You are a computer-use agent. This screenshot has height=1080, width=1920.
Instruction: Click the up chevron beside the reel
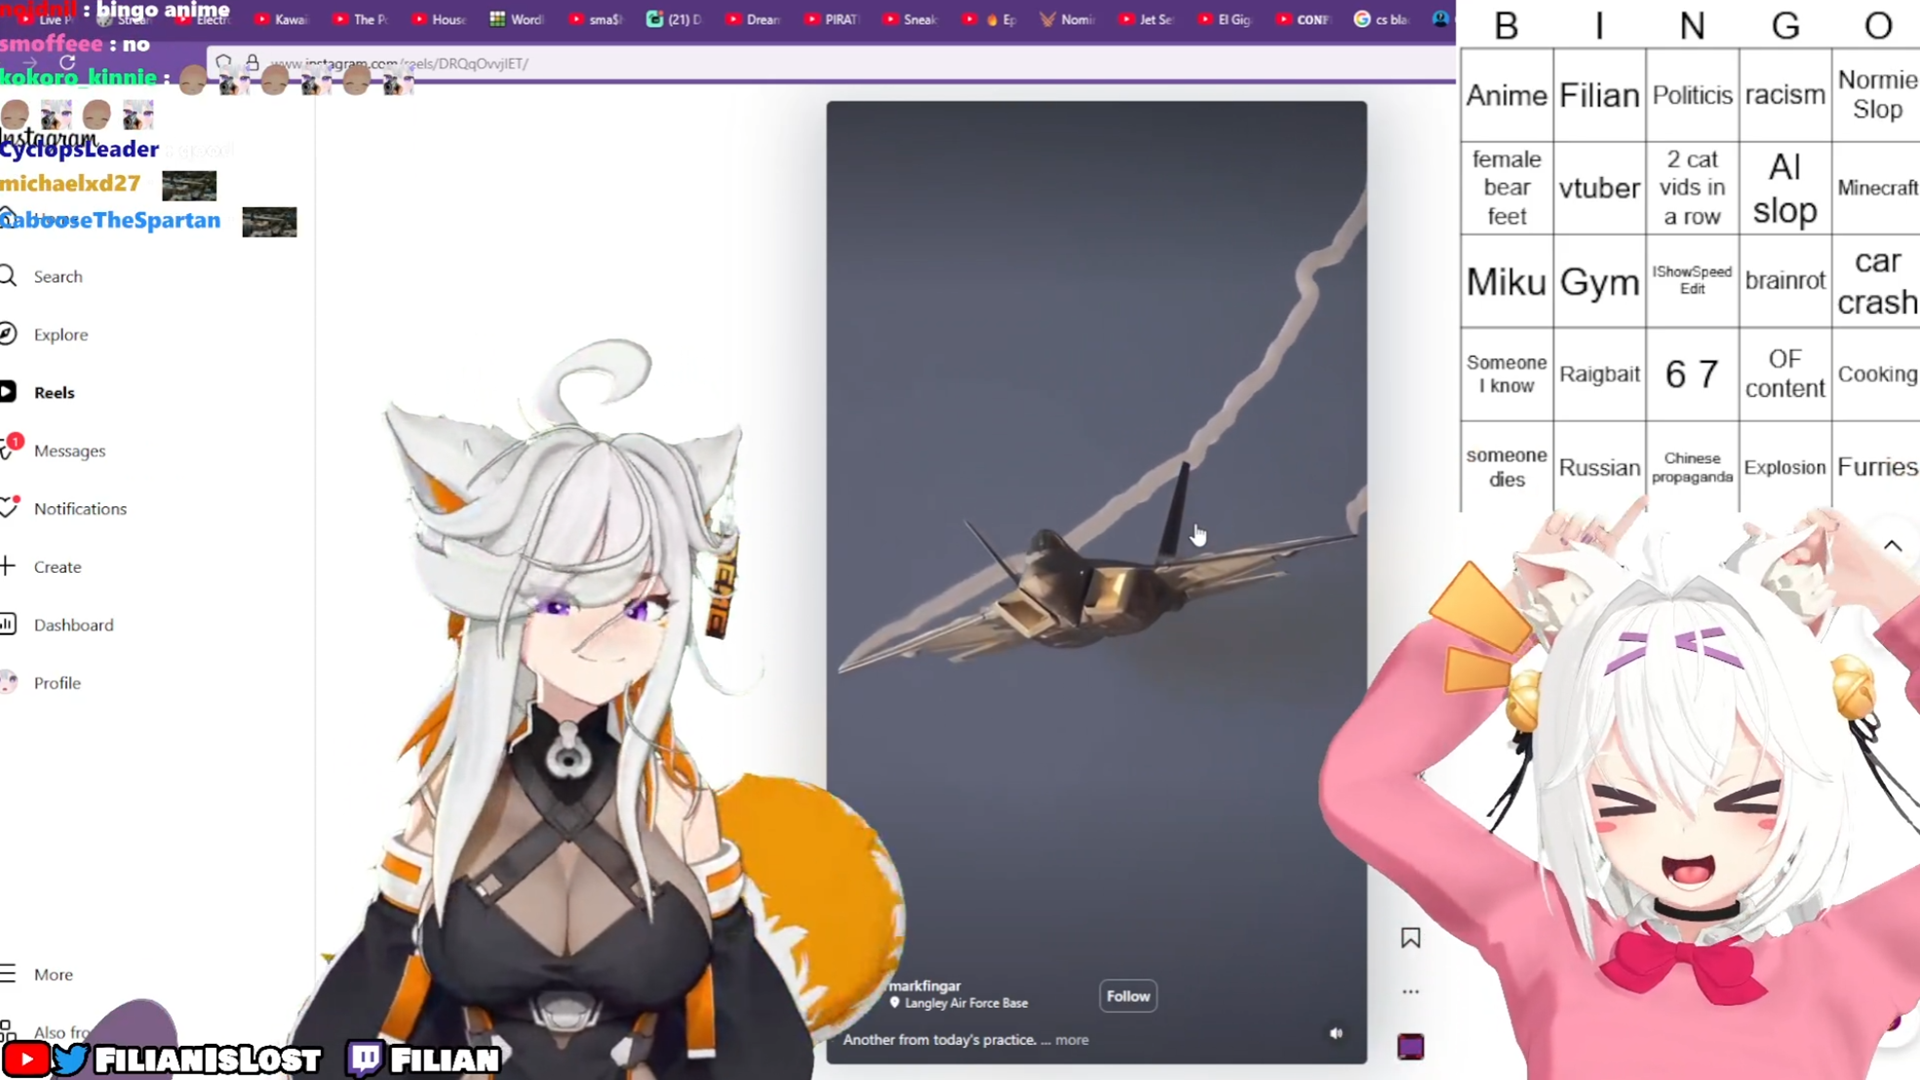coord(1892,546)
